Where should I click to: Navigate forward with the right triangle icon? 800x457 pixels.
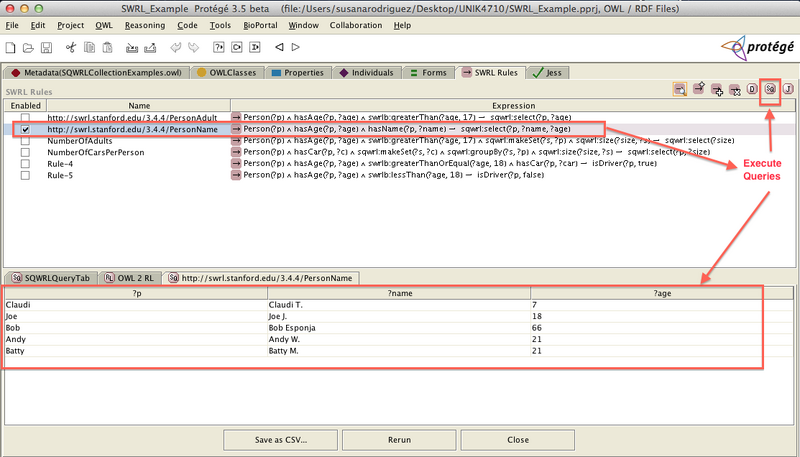[x=295, y=47]
